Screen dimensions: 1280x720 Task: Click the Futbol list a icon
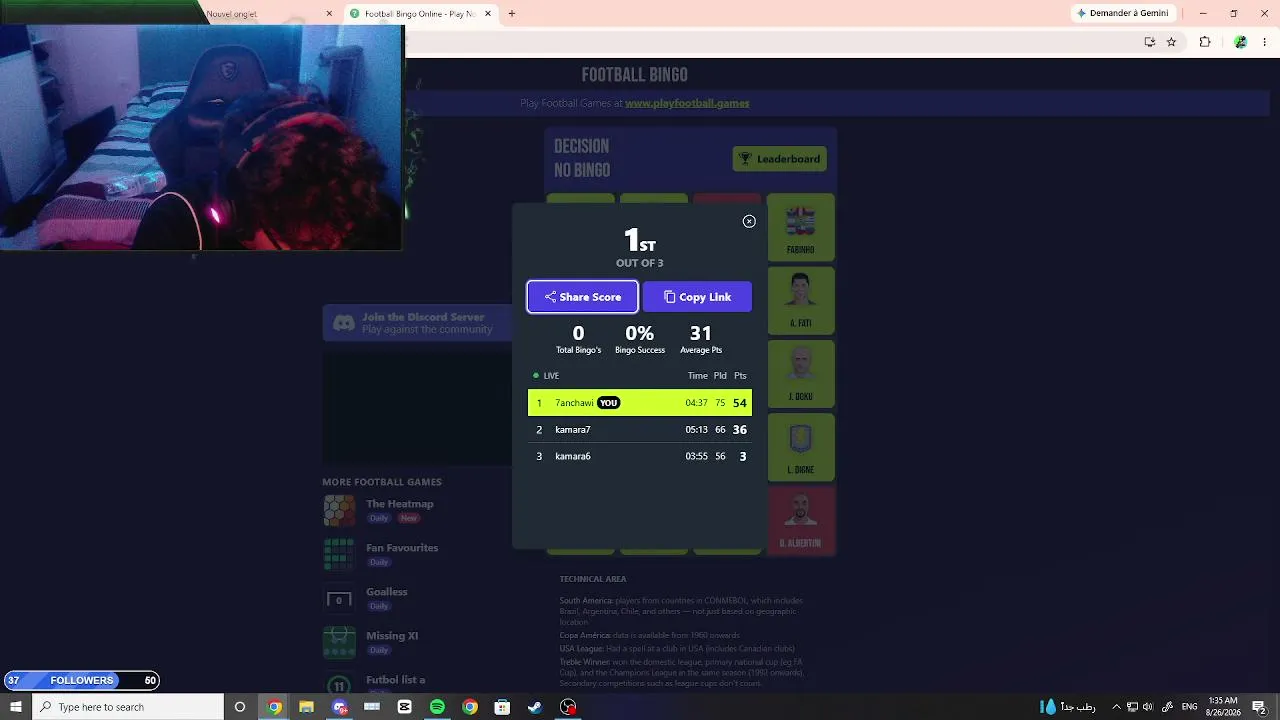(339, 684)
